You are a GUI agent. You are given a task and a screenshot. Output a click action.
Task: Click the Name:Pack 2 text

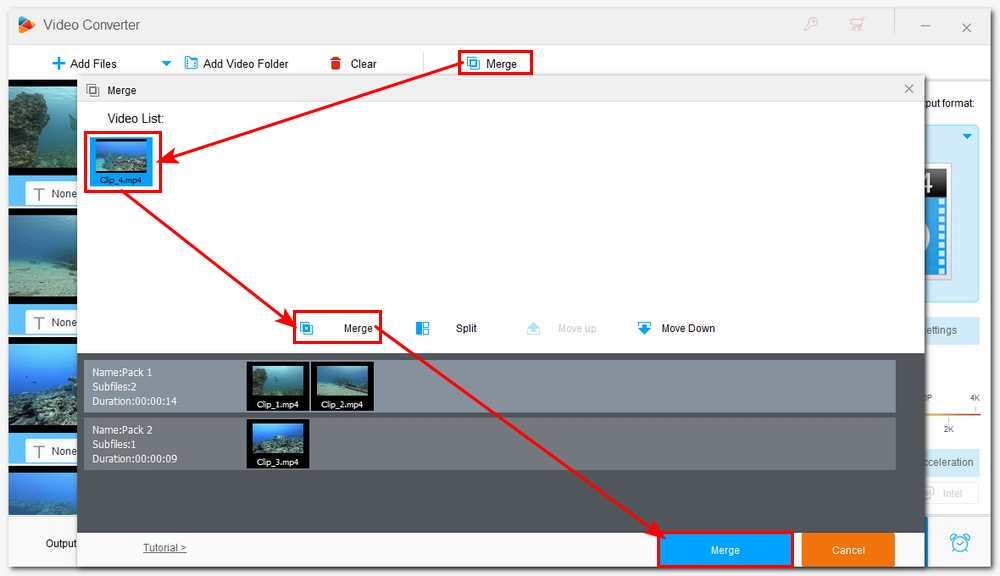click(122, 429)
